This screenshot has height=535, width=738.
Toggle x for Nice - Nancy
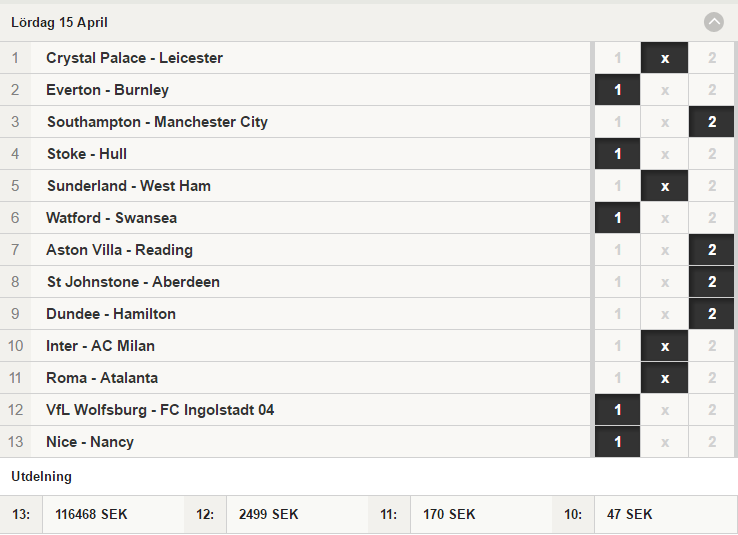tap(664, 442)
